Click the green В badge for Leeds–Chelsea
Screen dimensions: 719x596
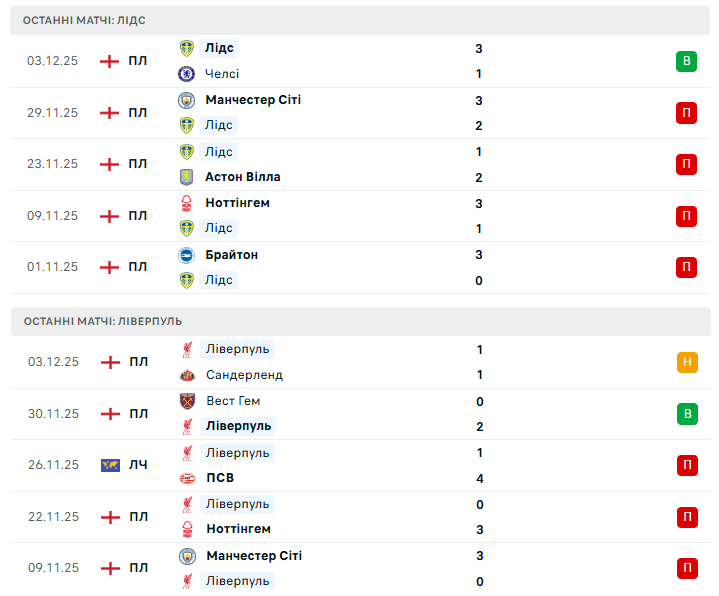coord(686,61)
